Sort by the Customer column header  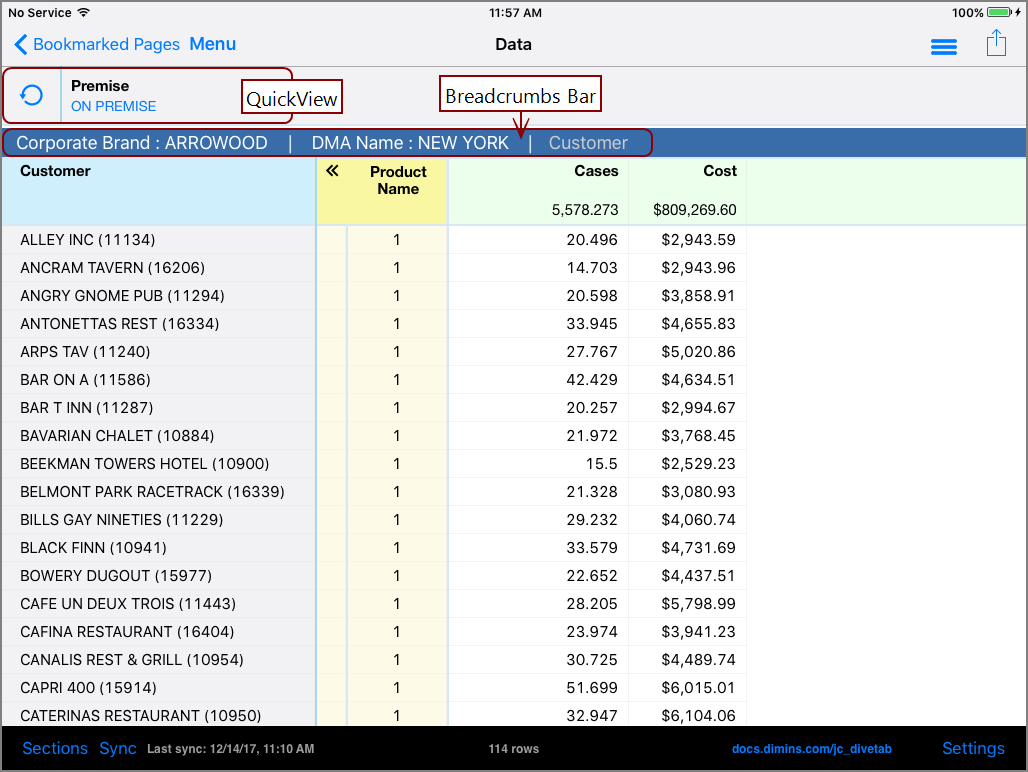56,171
